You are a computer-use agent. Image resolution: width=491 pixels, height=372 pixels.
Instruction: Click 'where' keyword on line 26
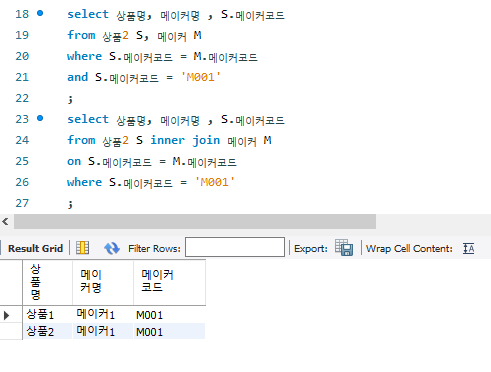[84, 182]
